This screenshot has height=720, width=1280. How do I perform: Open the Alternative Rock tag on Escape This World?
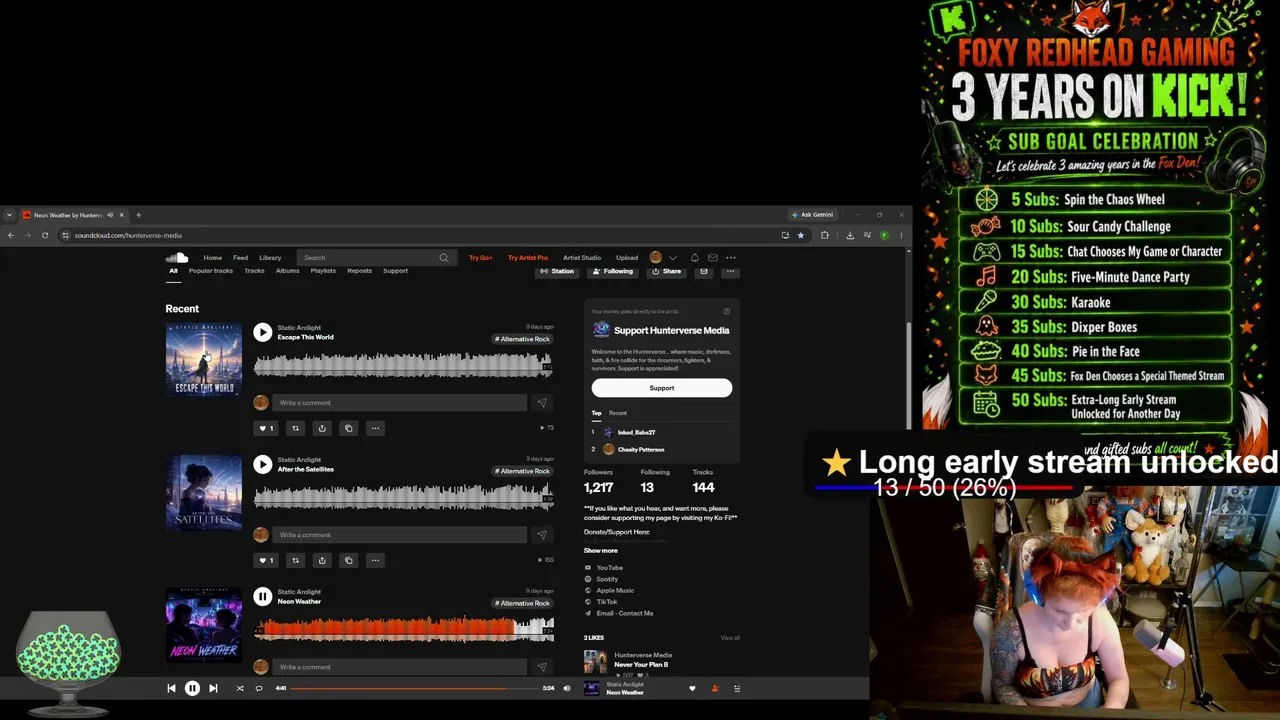pyautogui.click(x=522, y=339)
